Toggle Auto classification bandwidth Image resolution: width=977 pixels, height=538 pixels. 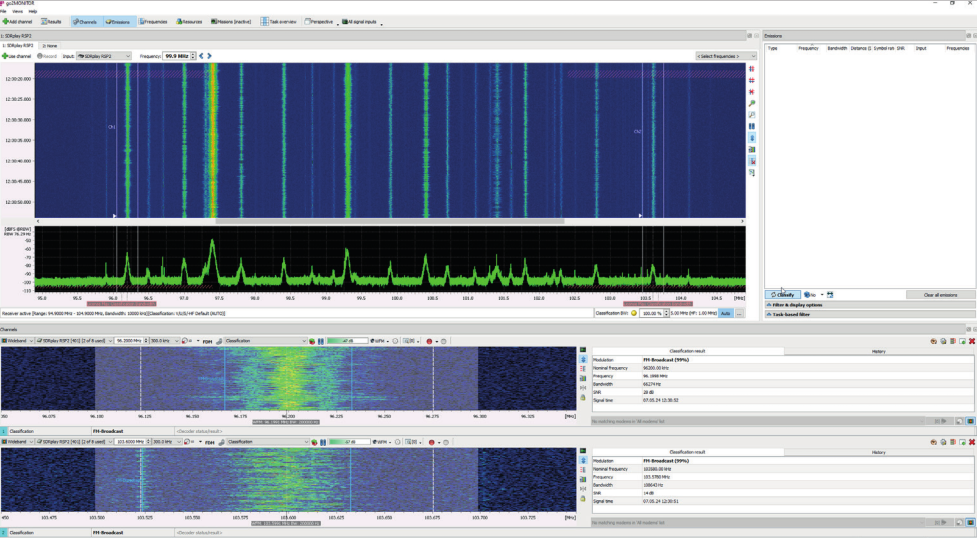(725, 313)
